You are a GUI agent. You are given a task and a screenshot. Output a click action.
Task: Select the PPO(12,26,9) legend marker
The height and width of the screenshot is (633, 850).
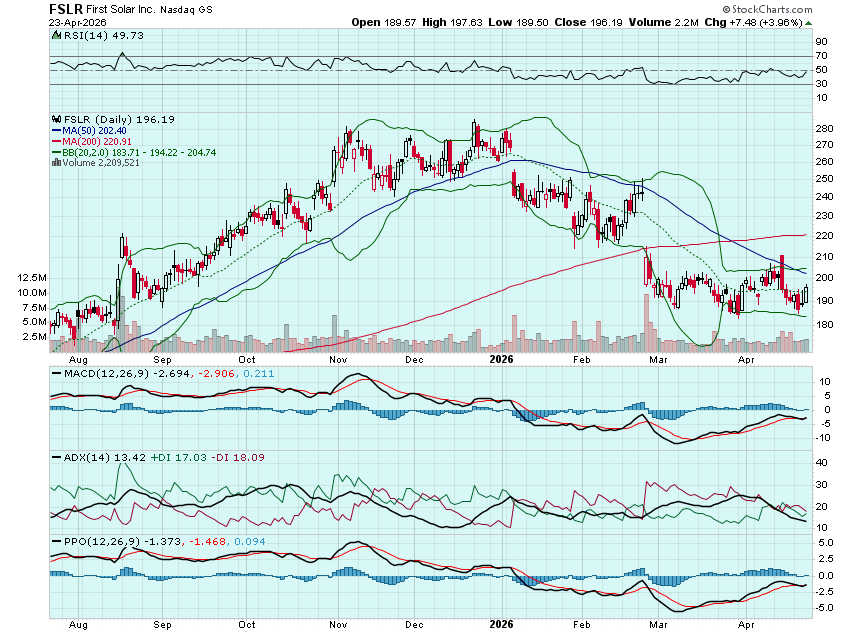[x=56, y=541]
